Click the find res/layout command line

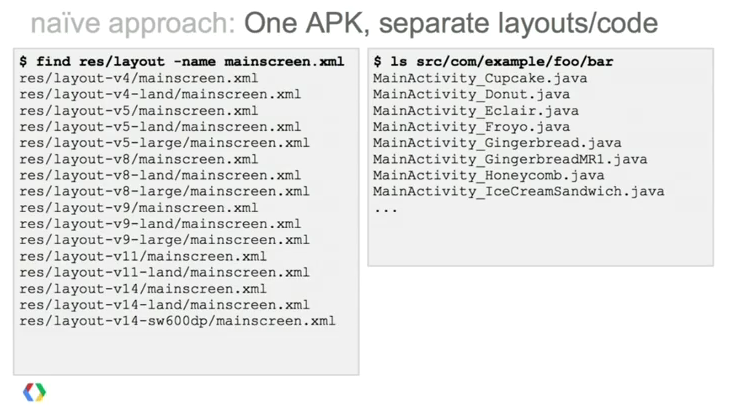coord(182,62)
